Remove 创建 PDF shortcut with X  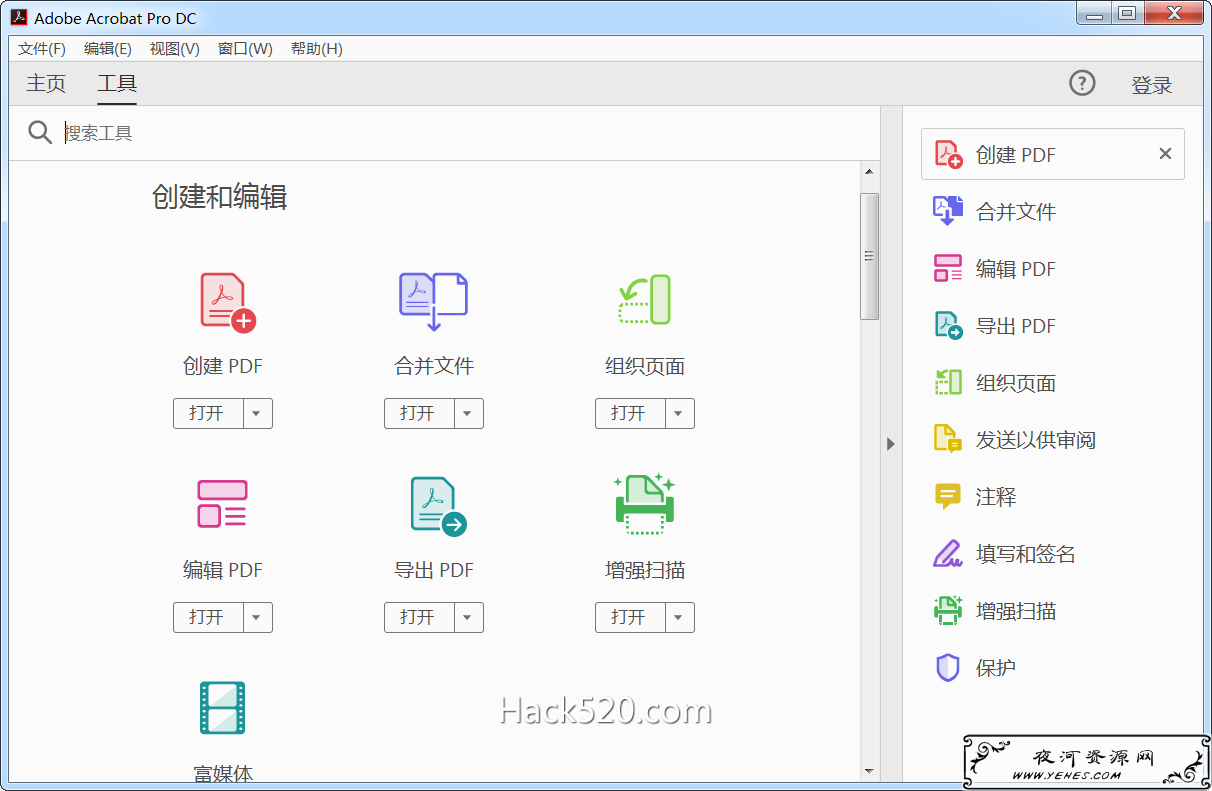click(x=1165, y=154)
